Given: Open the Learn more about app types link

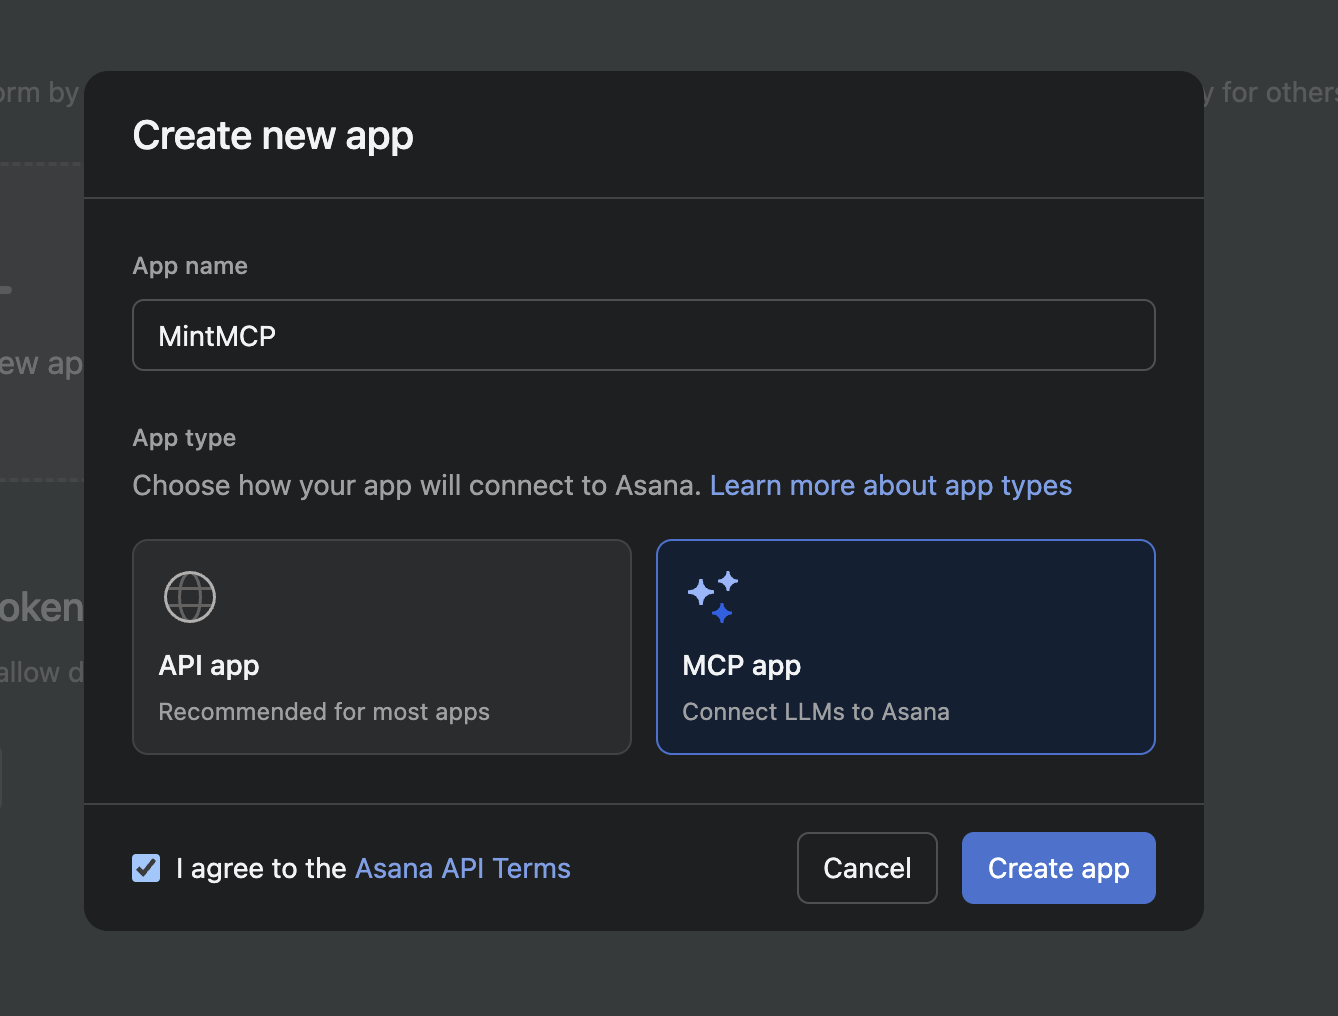Looking at the screenshot, I should click(x=891, y=485).
